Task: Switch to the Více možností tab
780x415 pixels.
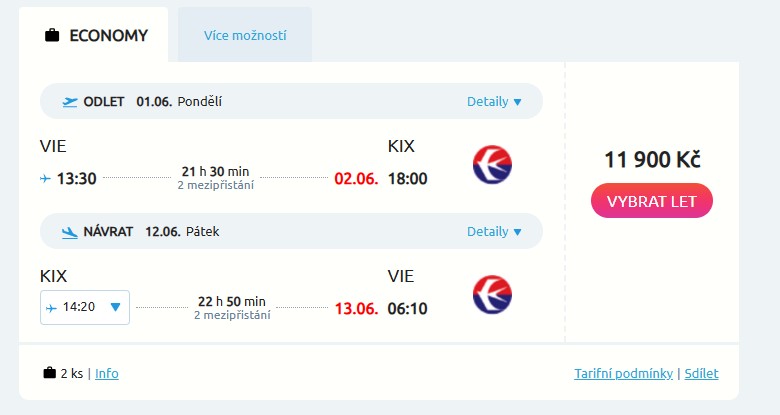Action: pos(245,36)
